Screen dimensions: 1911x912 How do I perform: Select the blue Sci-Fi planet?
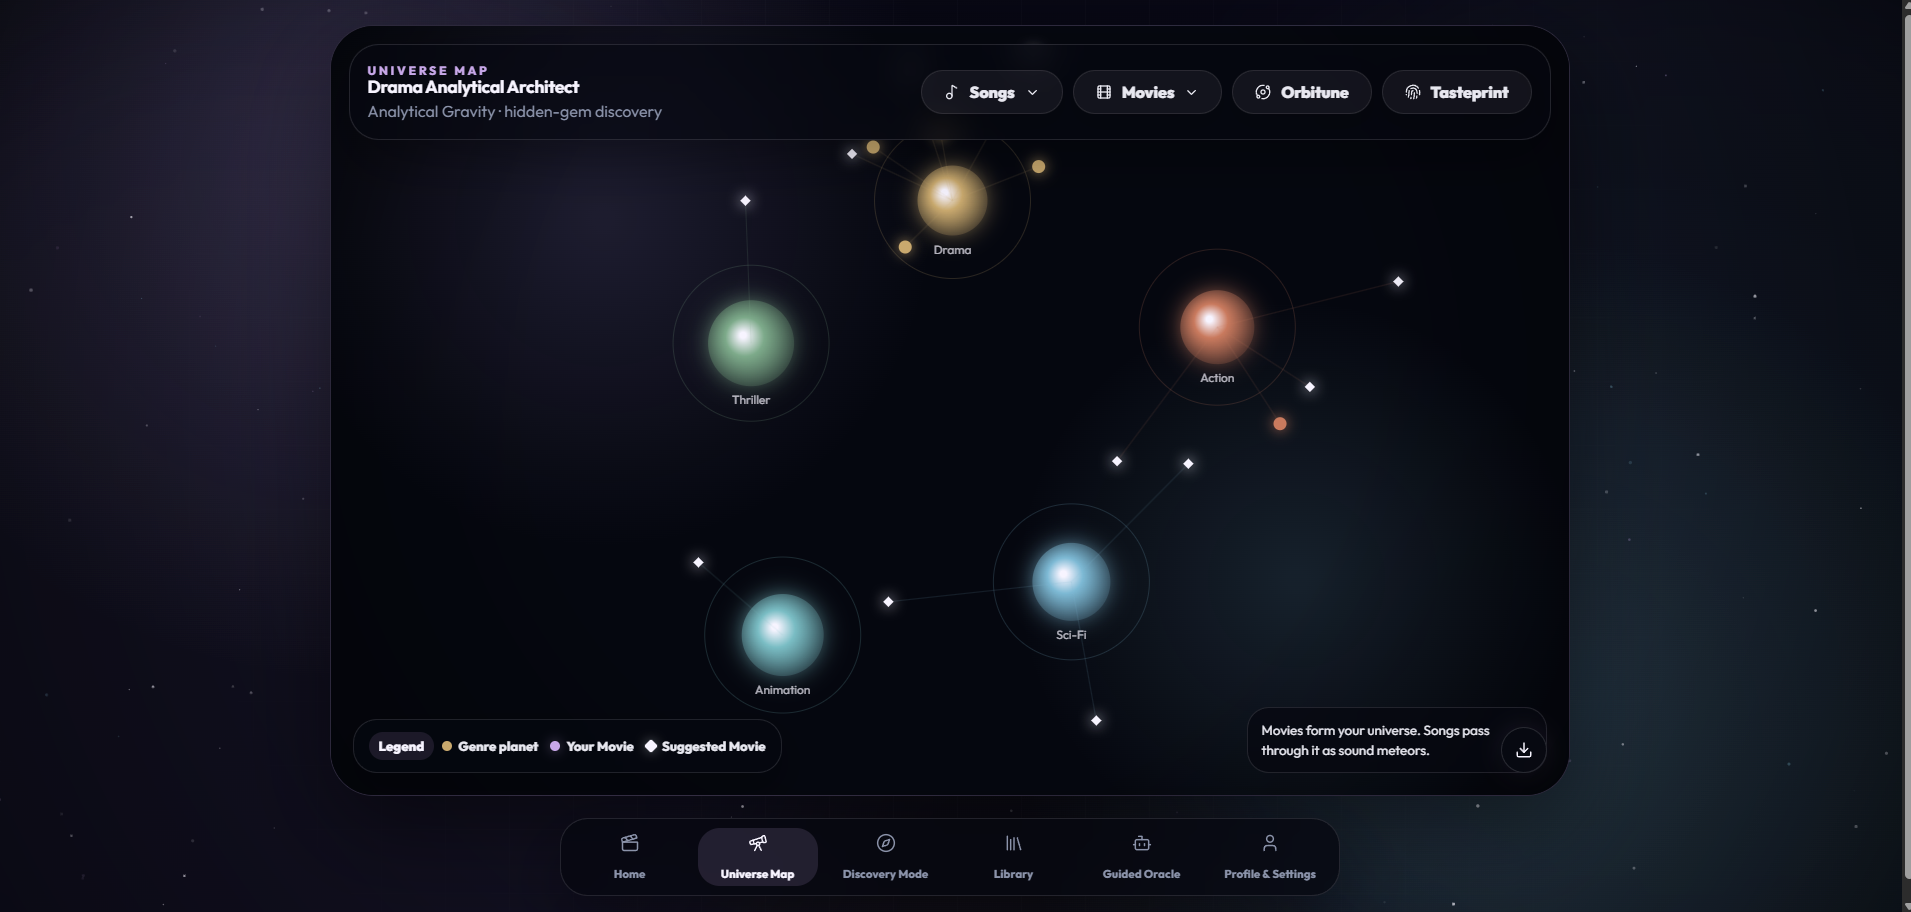pos(1071,581)
